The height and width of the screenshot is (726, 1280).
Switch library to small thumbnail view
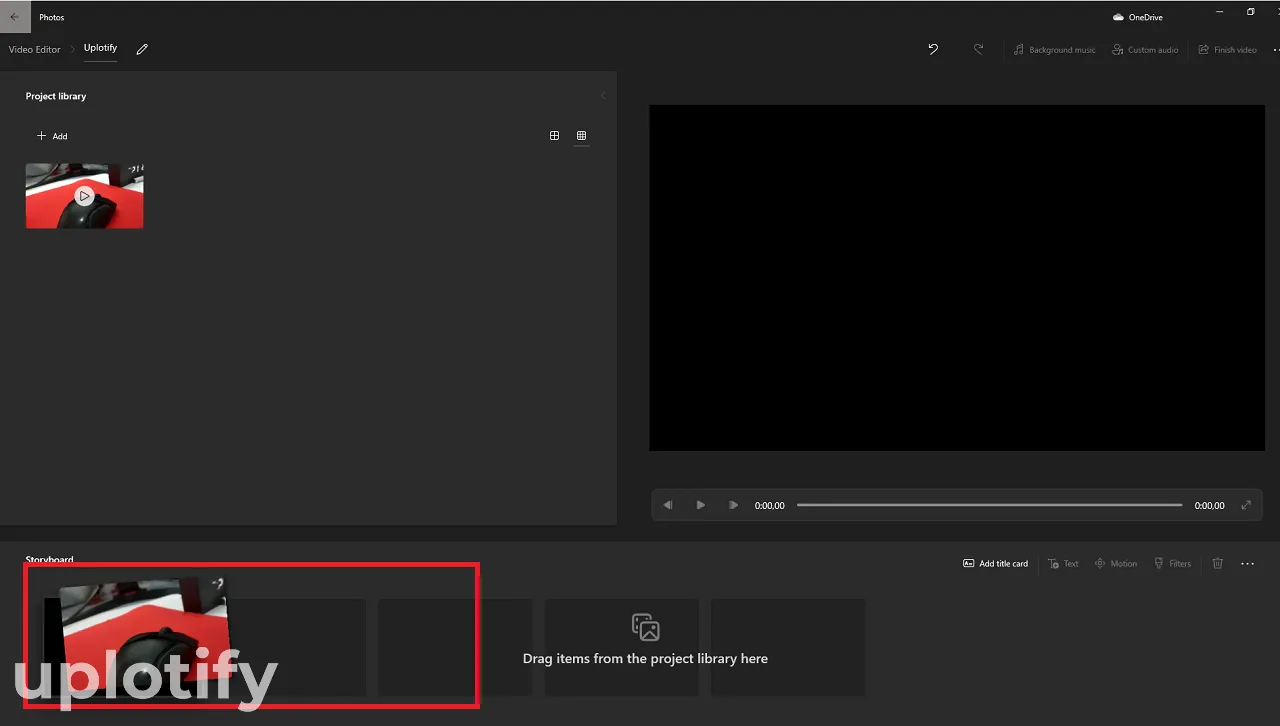[581, 136]
